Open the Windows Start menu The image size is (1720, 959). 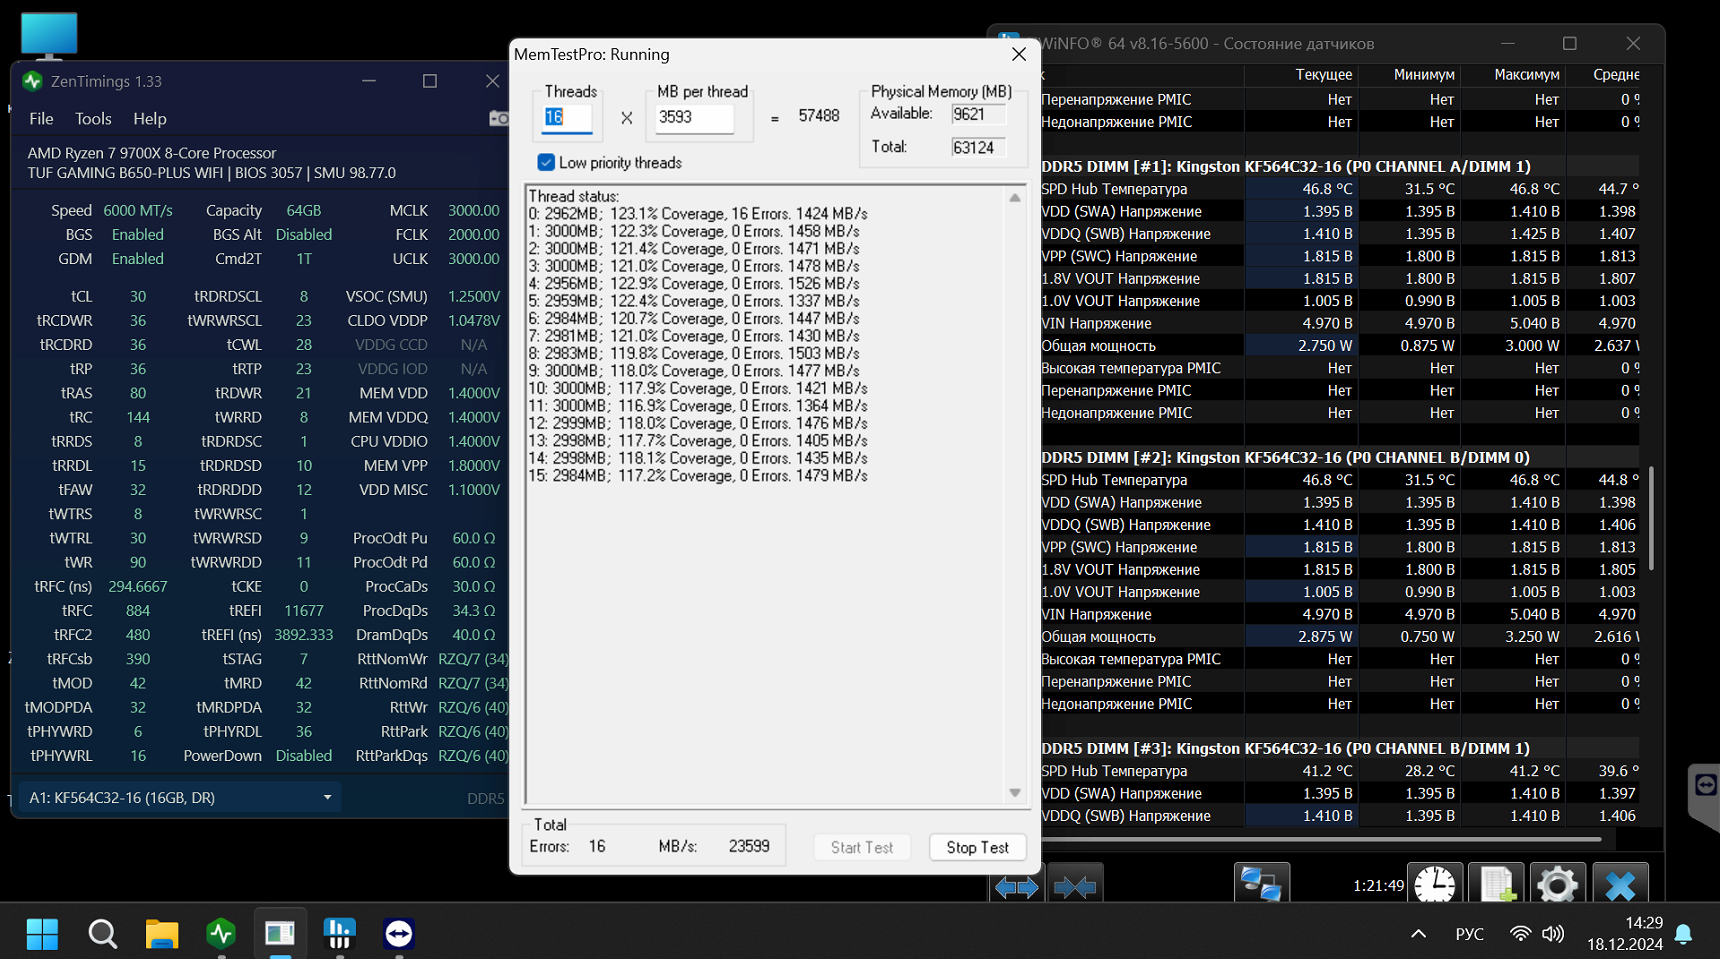tap(42, 934)
